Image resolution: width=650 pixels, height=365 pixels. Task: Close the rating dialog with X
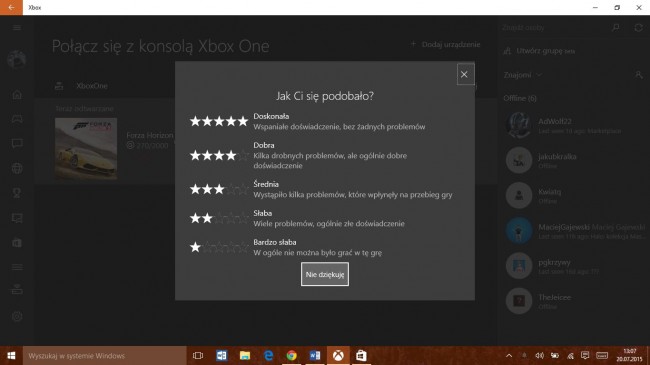[465, 74]
